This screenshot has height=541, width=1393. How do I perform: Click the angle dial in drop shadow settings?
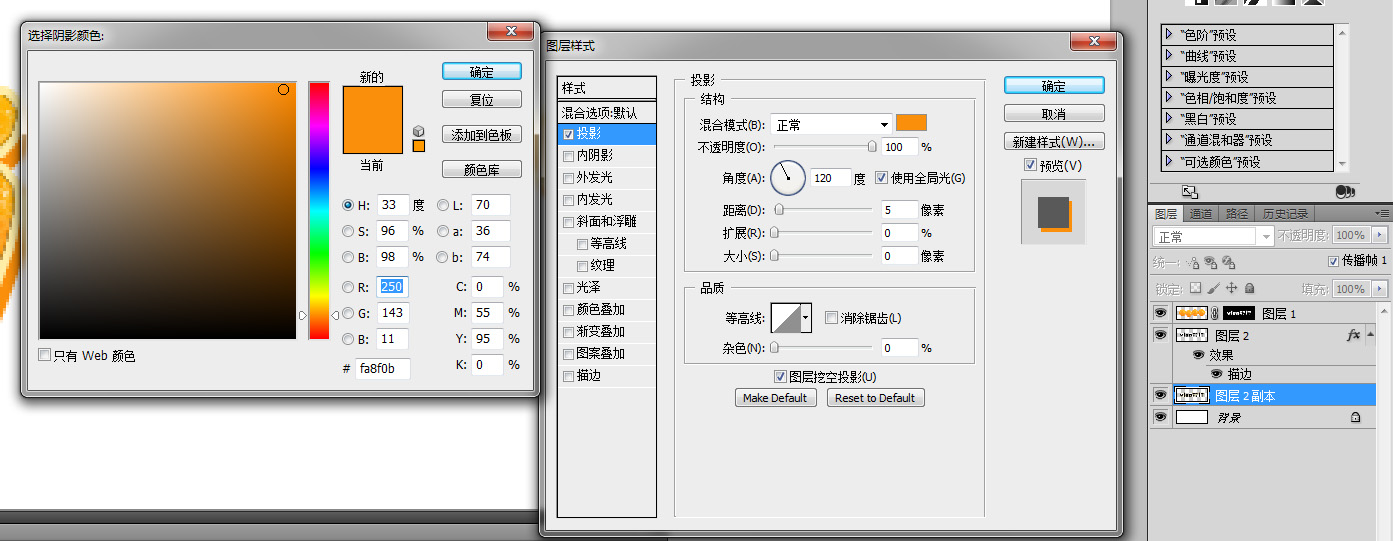tap(787, 178)
